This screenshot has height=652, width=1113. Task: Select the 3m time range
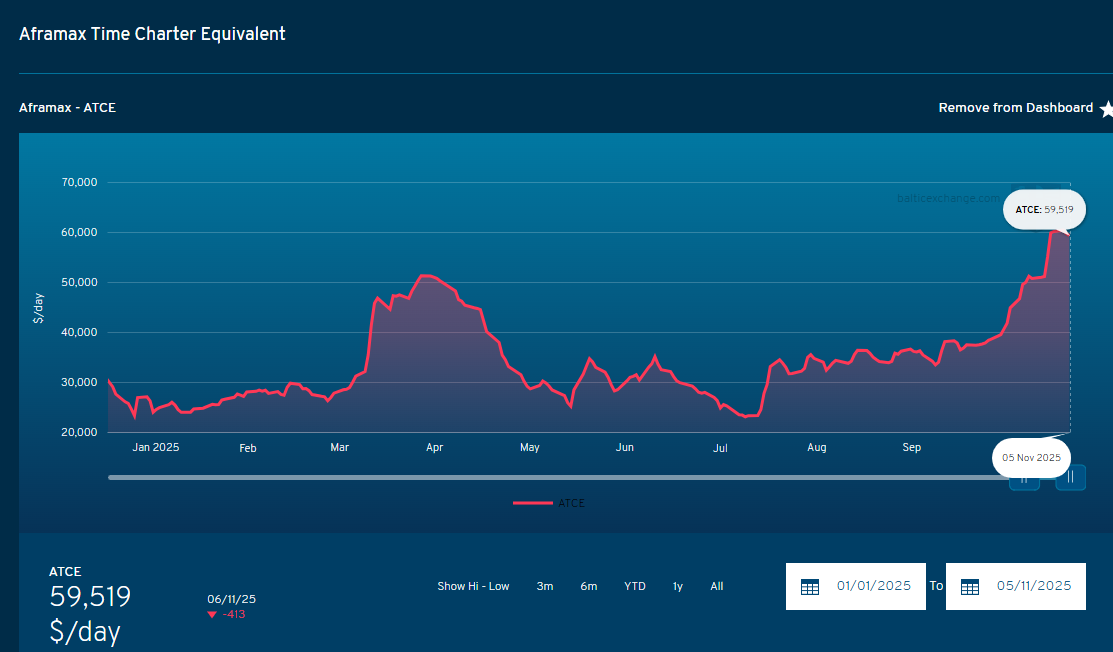[545, 586]
